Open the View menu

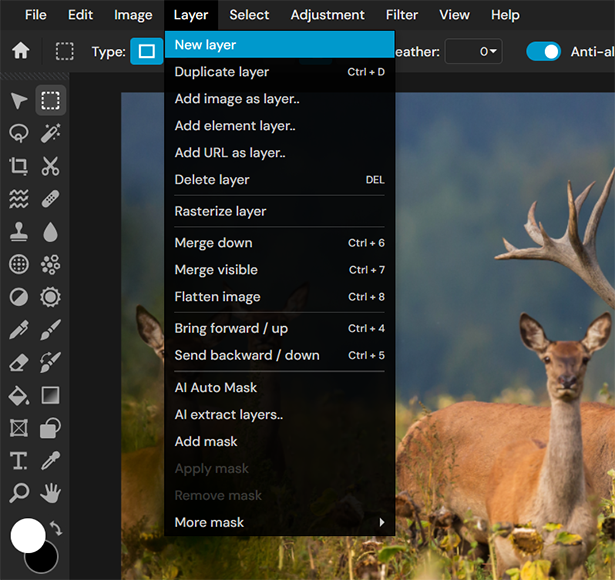pos(454,15)
